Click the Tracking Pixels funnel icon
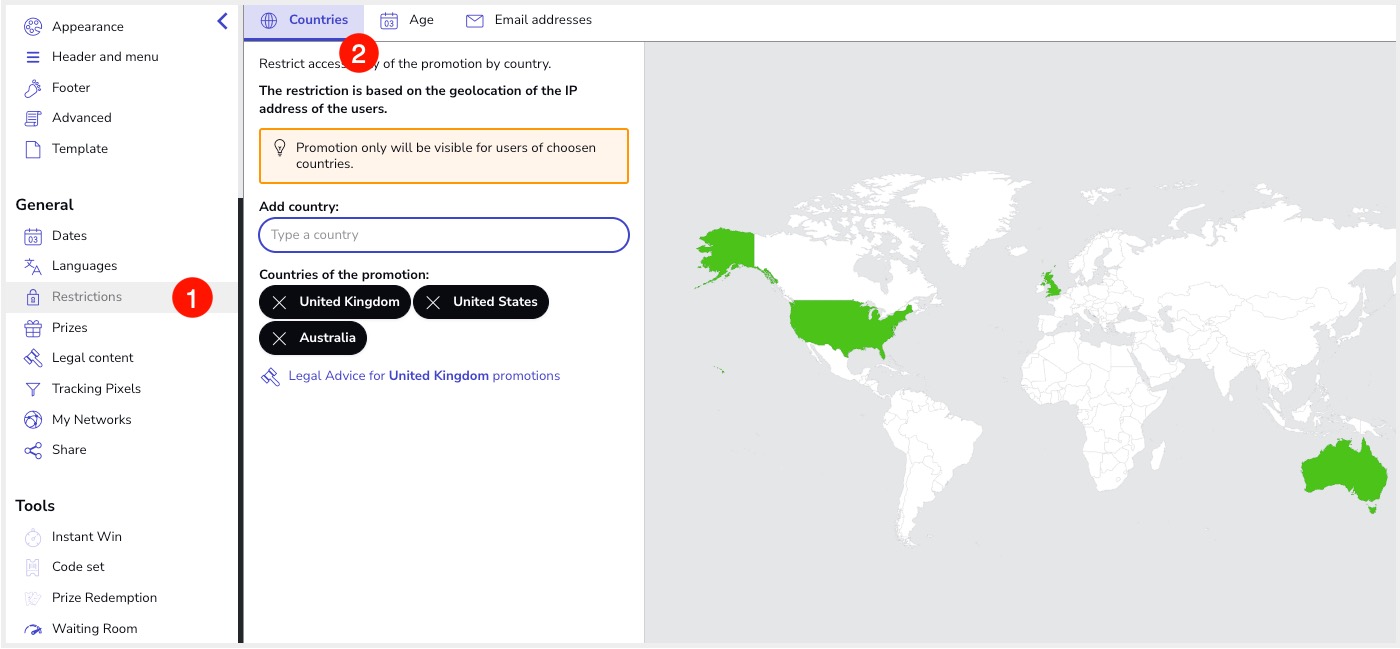Viewport: 1400px width, 649px height. (33, 389)
